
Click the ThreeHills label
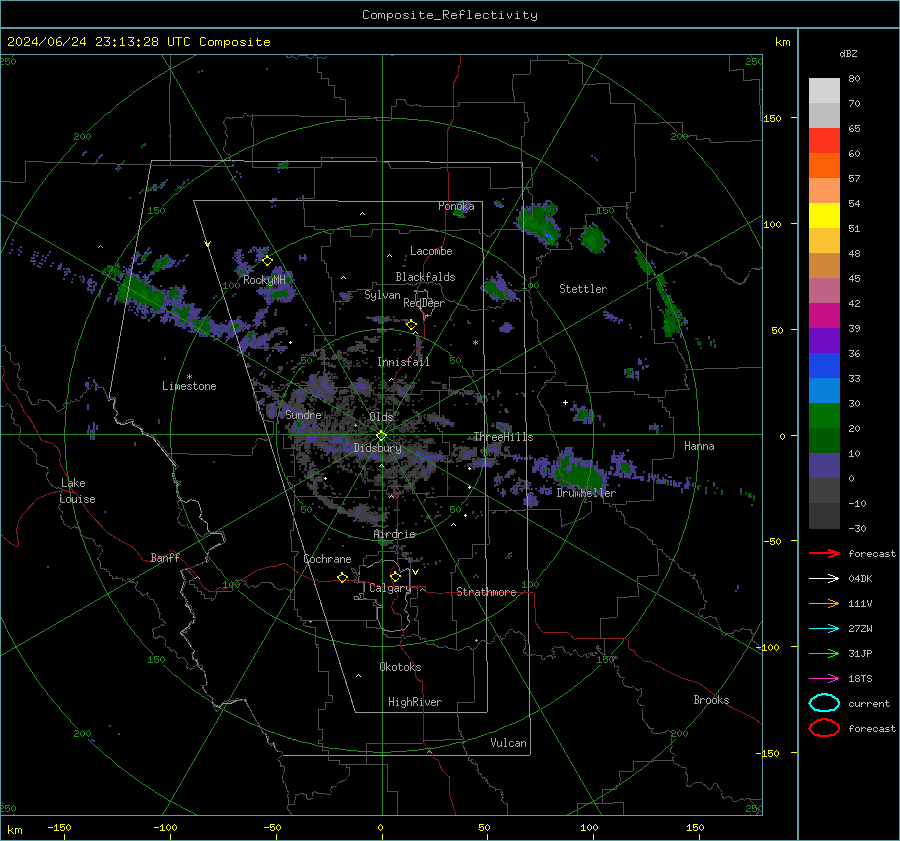pos(503,437)
